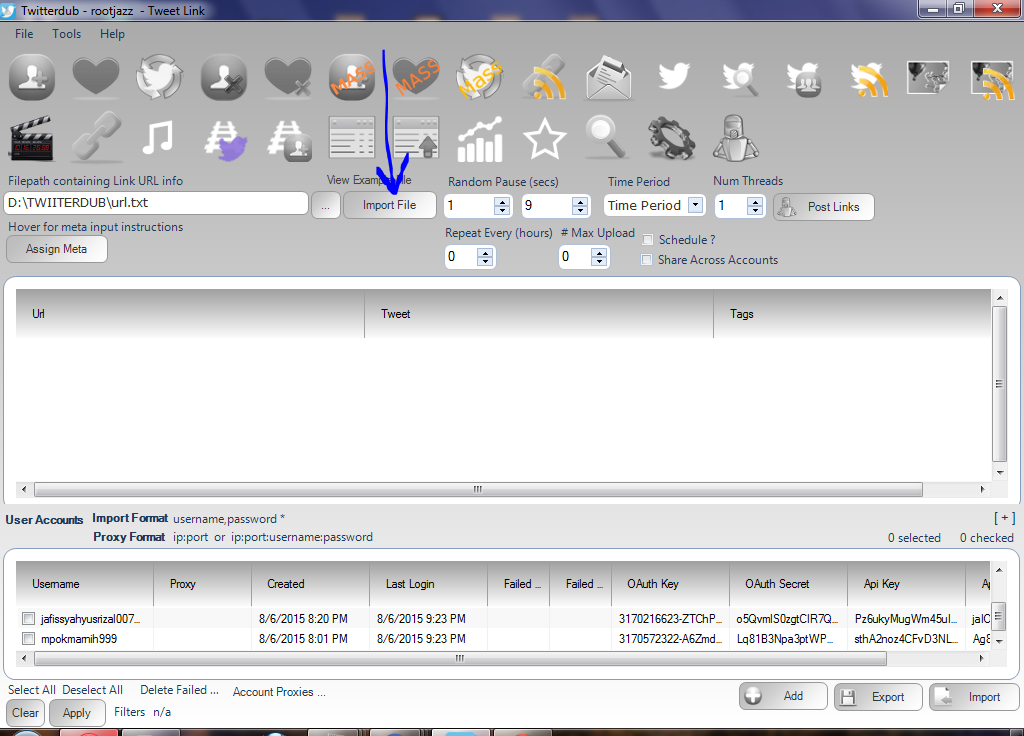Image resolution: width=1024 pixels, height=736 pixels.
Task: Open the Mass retweet bird icon
Action: [480, 78]
